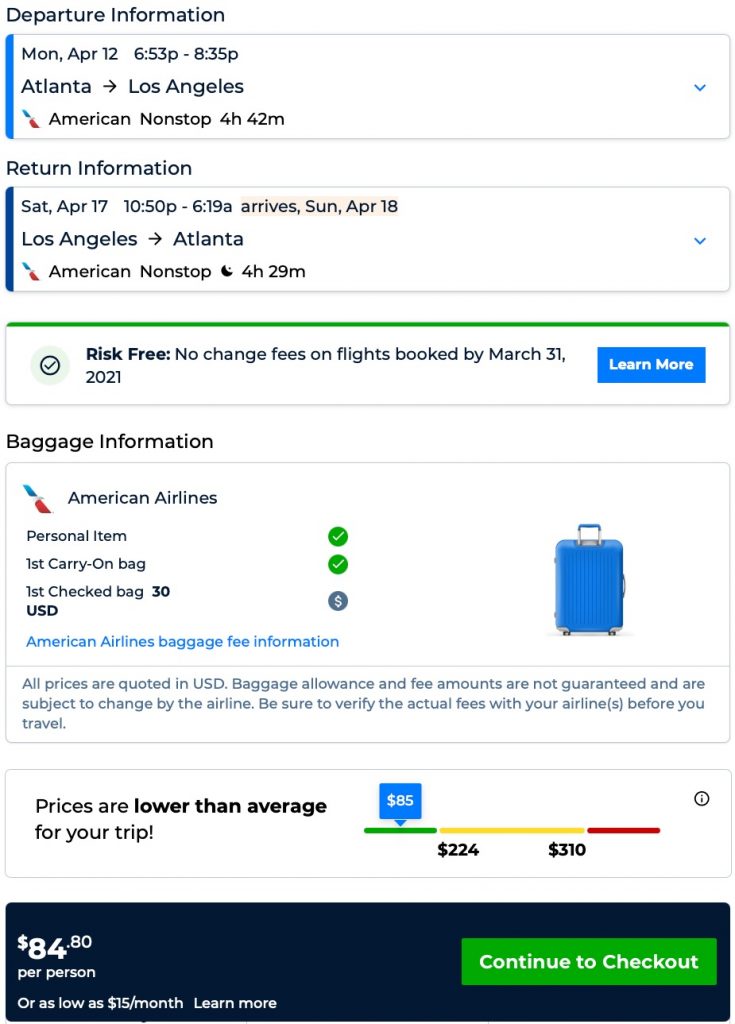735x1024 pixels.
Task: Click 1st Carry-On bag green checkmark
Action: click(338, 564)
